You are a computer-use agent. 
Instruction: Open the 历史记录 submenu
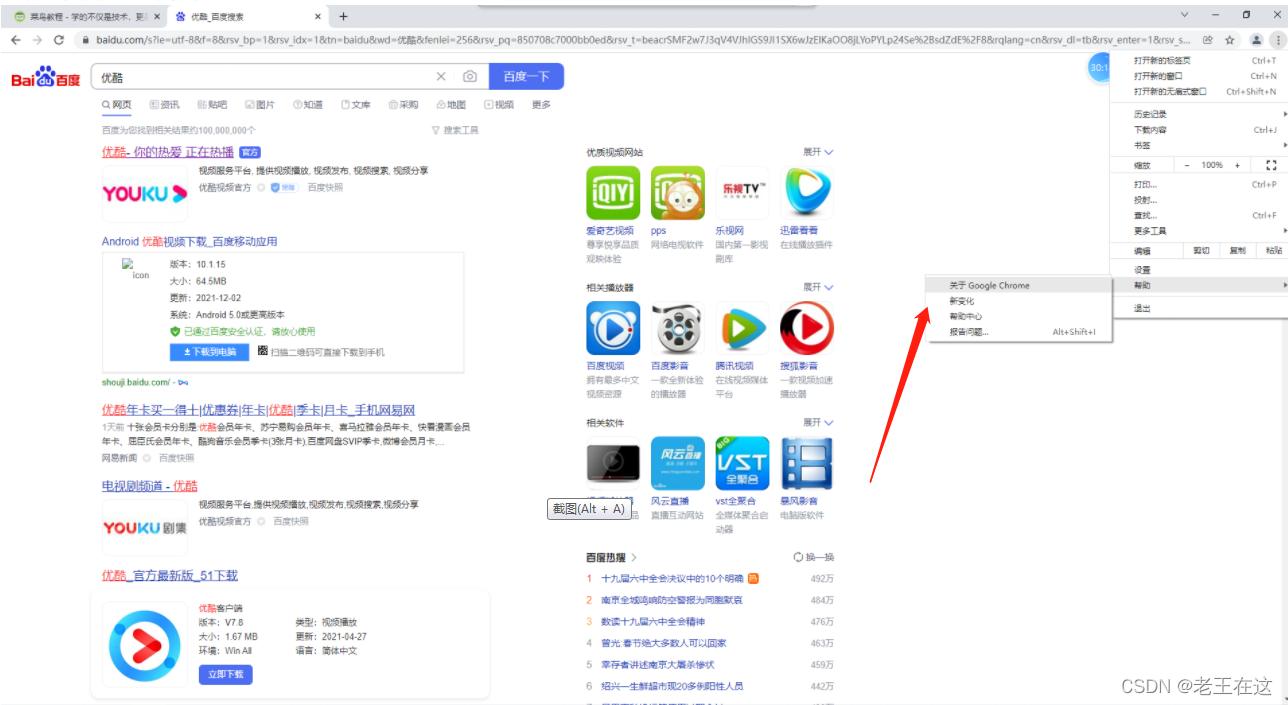point(1199,114)
